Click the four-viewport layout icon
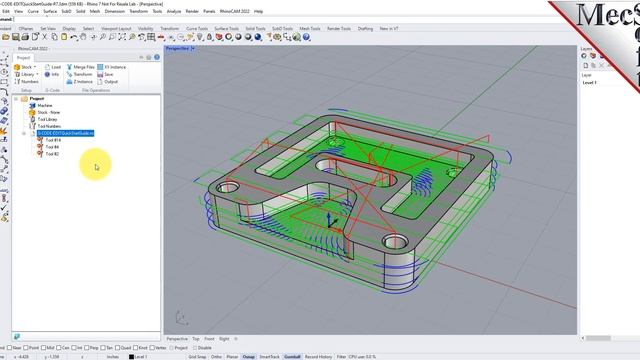 [x=151, y=37]
